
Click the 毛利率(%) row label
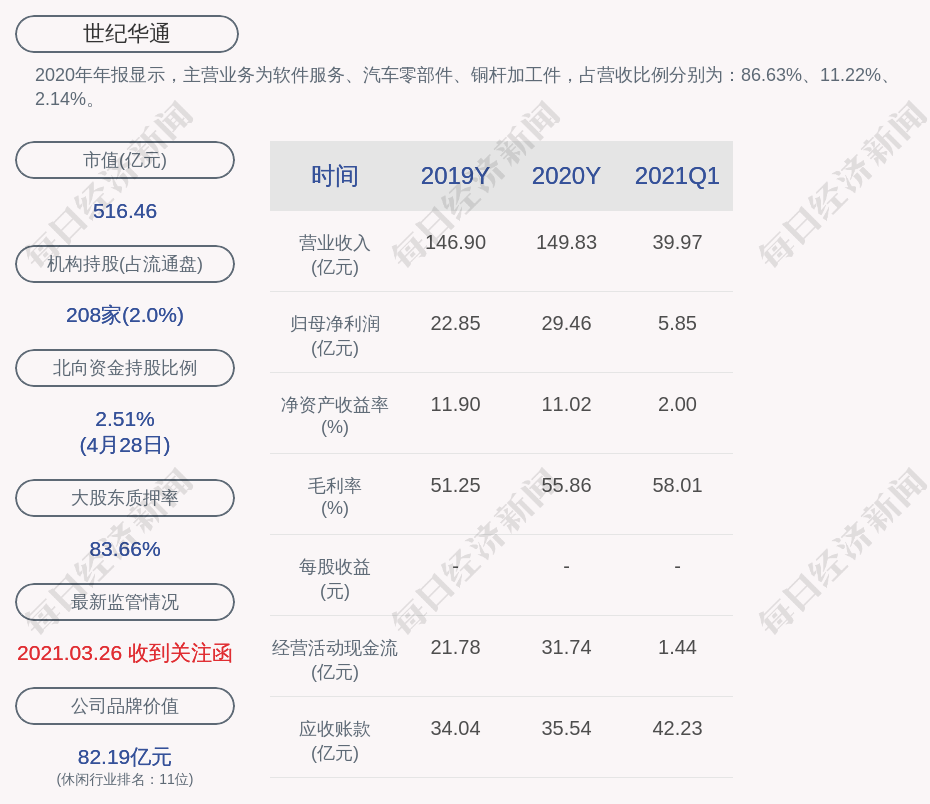pos(335,497)
